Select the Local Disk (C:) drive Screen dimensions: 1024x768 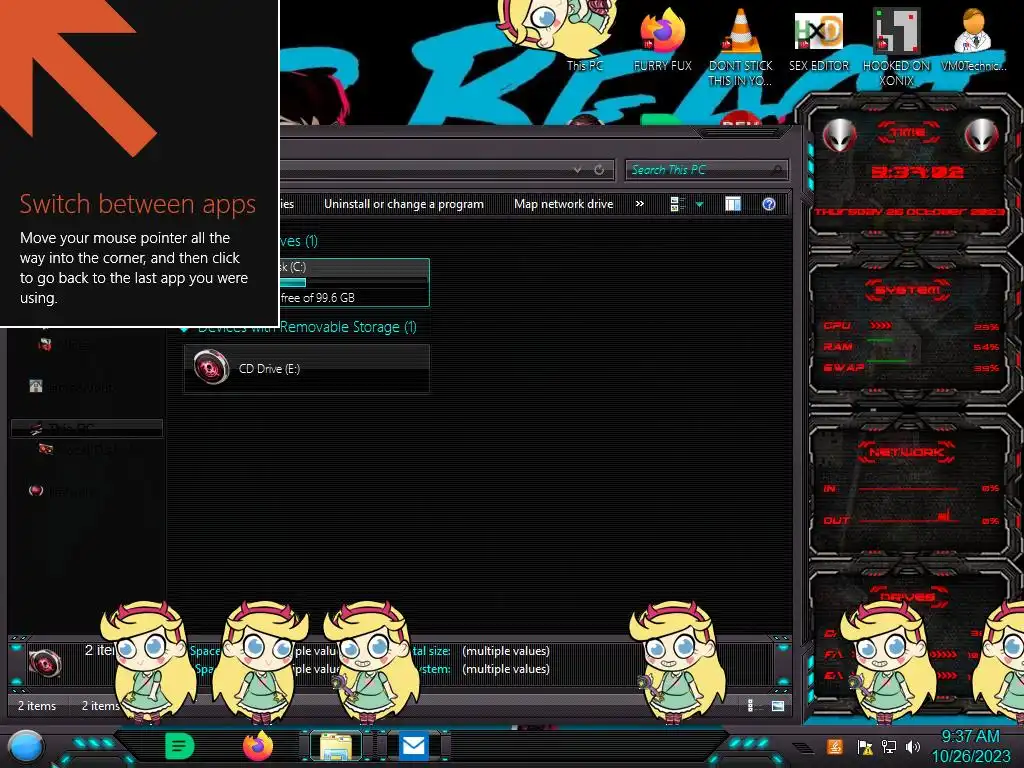tap(354, 282)
